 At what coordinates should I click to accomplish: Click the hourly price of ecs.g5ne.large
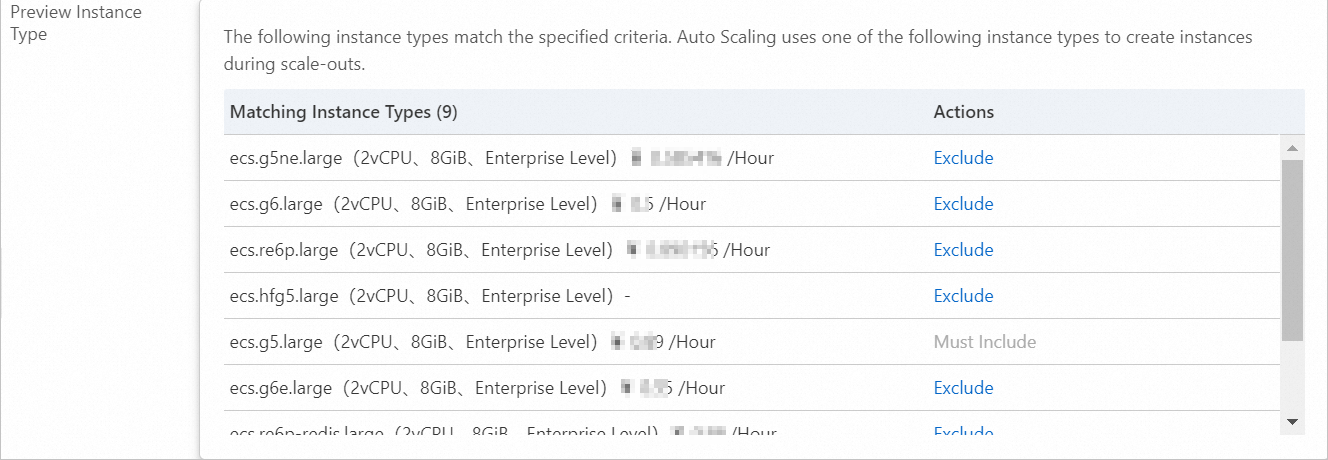702,158
